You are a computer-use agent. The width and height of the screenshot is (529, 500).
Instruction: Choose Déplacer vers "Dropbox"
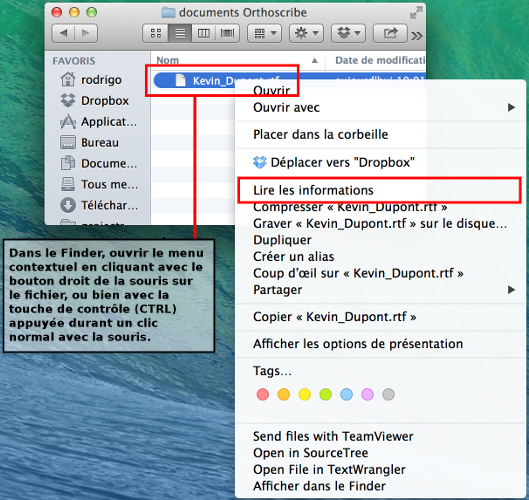[x=381, y=162]
